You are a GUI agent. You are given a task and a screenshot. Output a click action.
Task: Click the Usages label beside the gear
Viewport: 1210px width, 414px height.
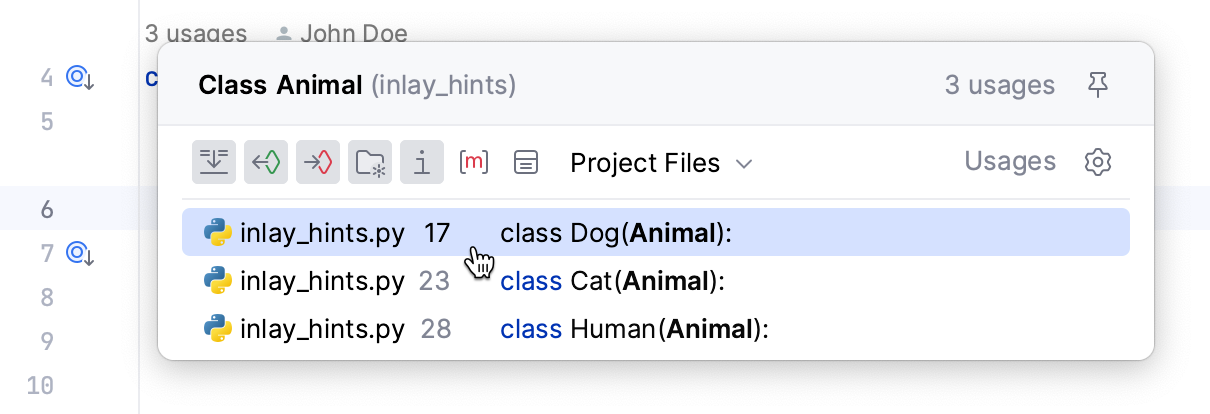point(1010,162)
